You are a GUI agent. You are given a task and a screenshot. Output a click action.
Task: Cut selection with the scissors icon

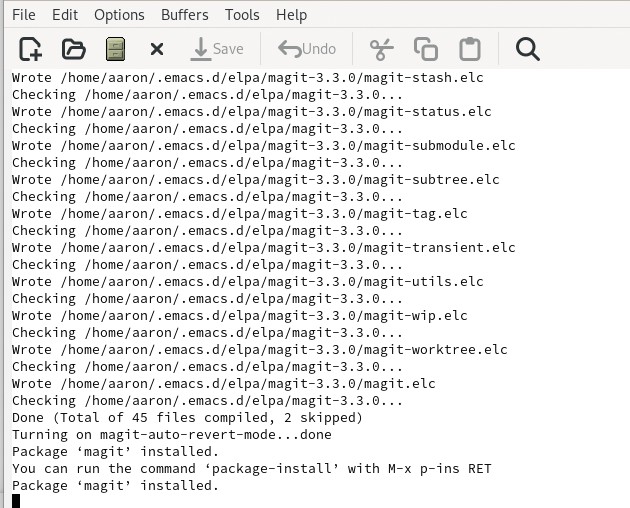tap(381, 49)
